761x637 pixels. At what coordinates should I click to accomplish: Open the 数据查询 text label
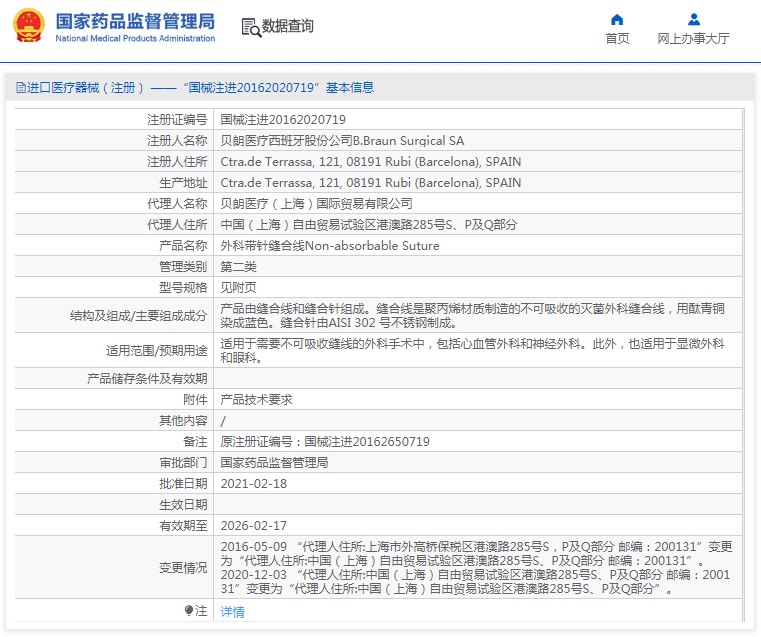point(288,27)
